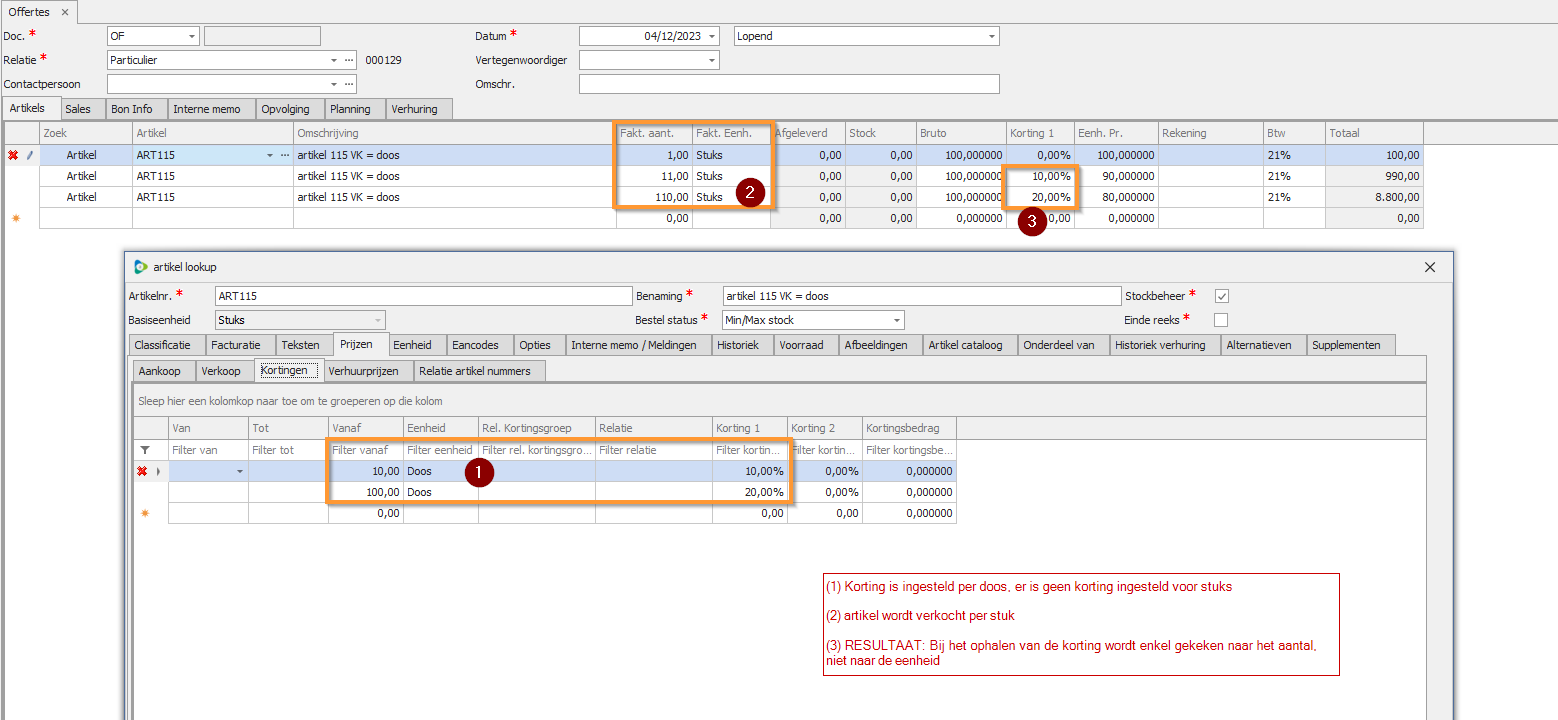1558x720 pixels.
Task: Expand the Relatie dropdown showing Particulier
Action: [335, 60]
